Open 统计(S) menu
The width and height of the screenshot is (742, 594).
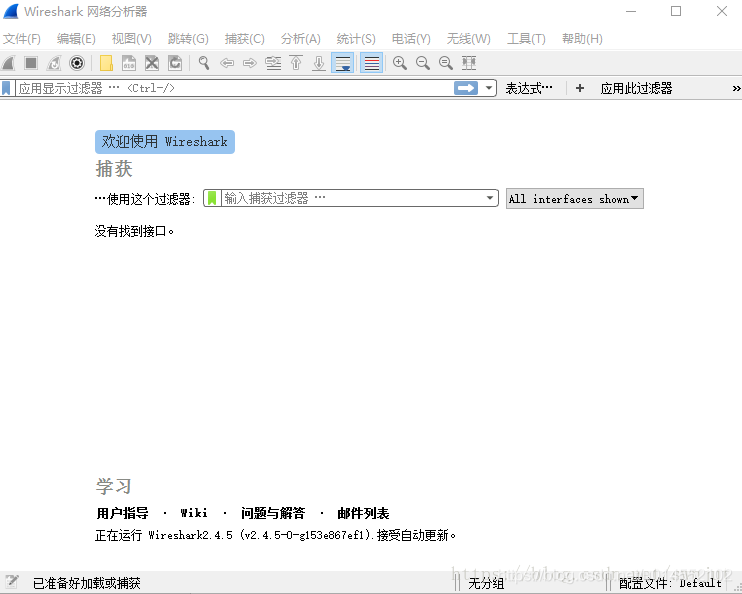coord(356,39)
